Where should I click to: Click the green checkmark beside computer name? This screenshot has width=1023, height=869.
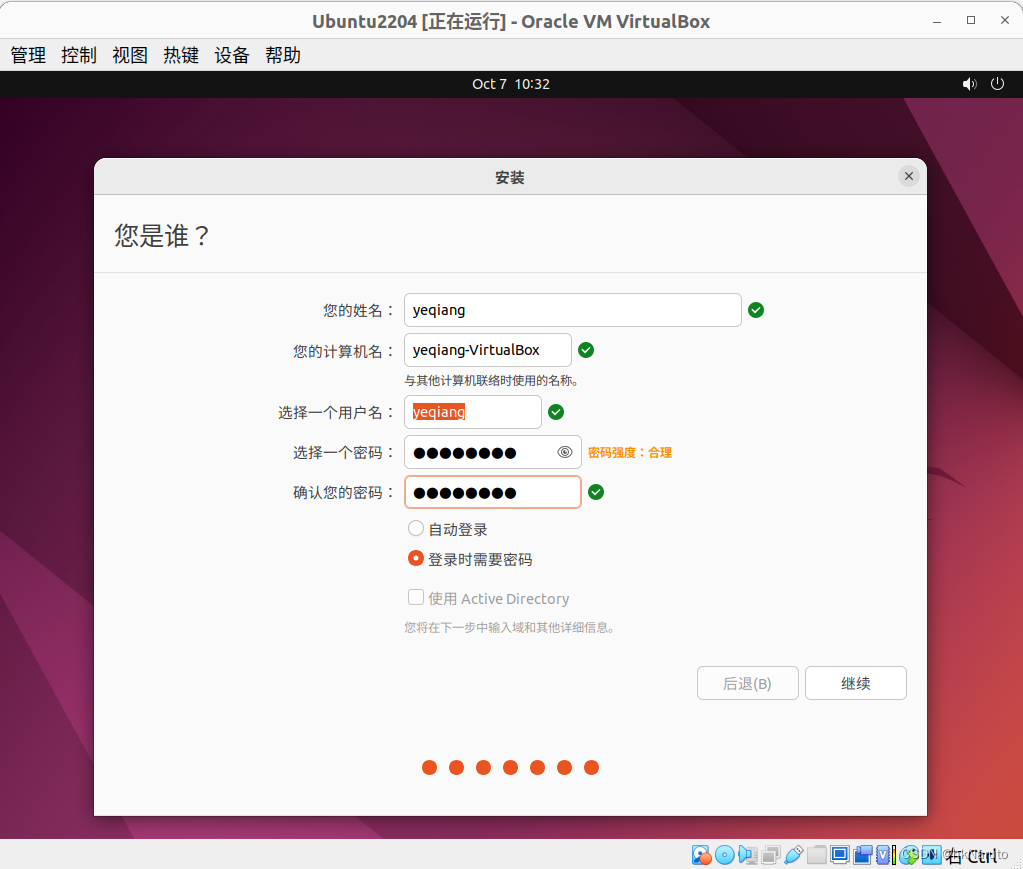click(x=586, y=350)
